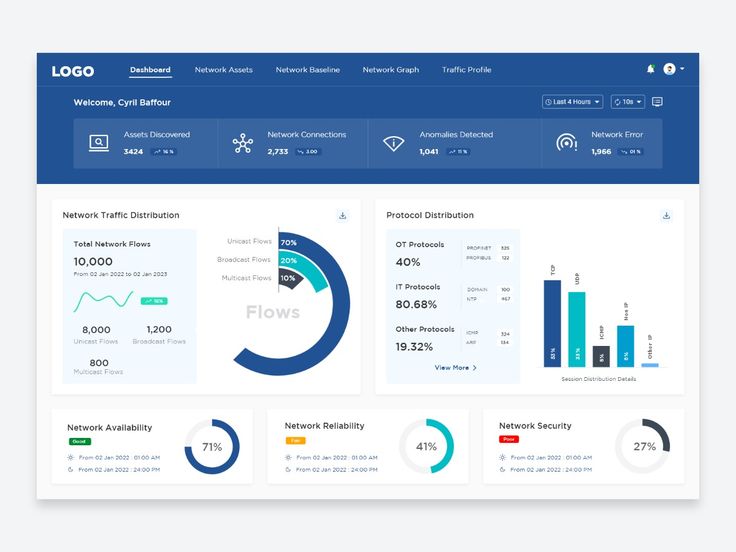Click the 71% Network Availability ring
The height and width of the screenshot is (552, 736).
[x=212, y=446]
